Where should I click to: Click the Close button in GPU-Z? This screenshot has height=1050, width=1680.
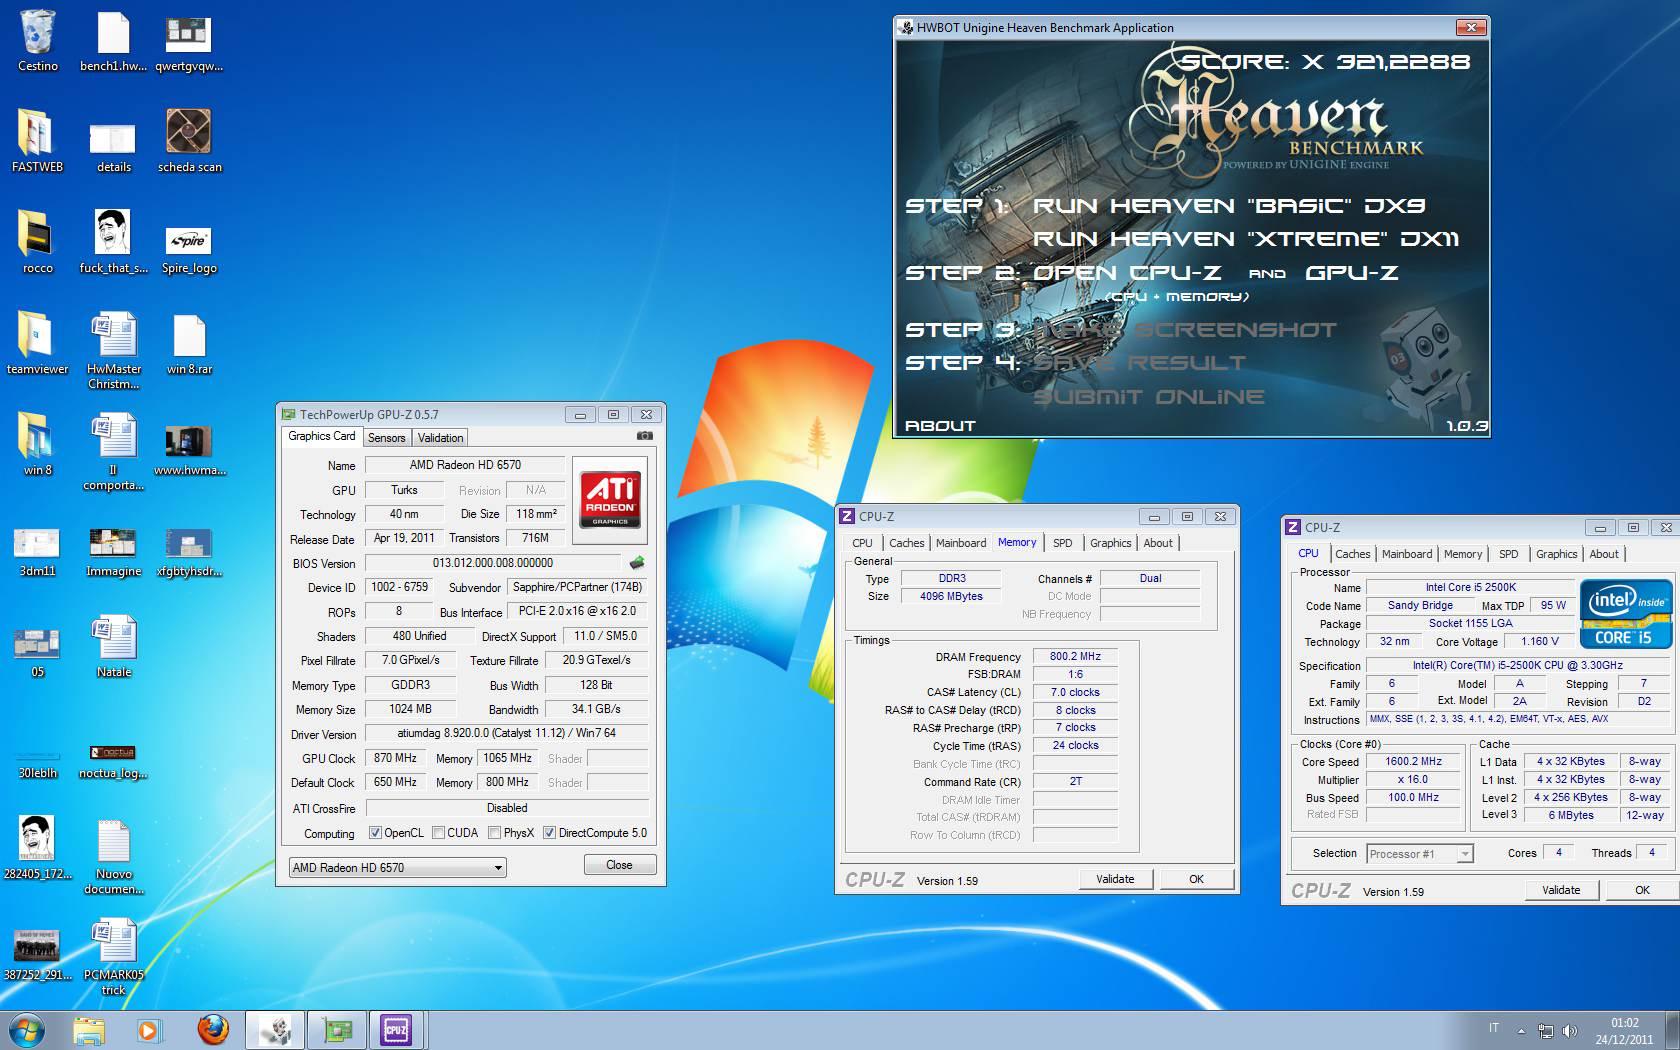click(619, 865)
